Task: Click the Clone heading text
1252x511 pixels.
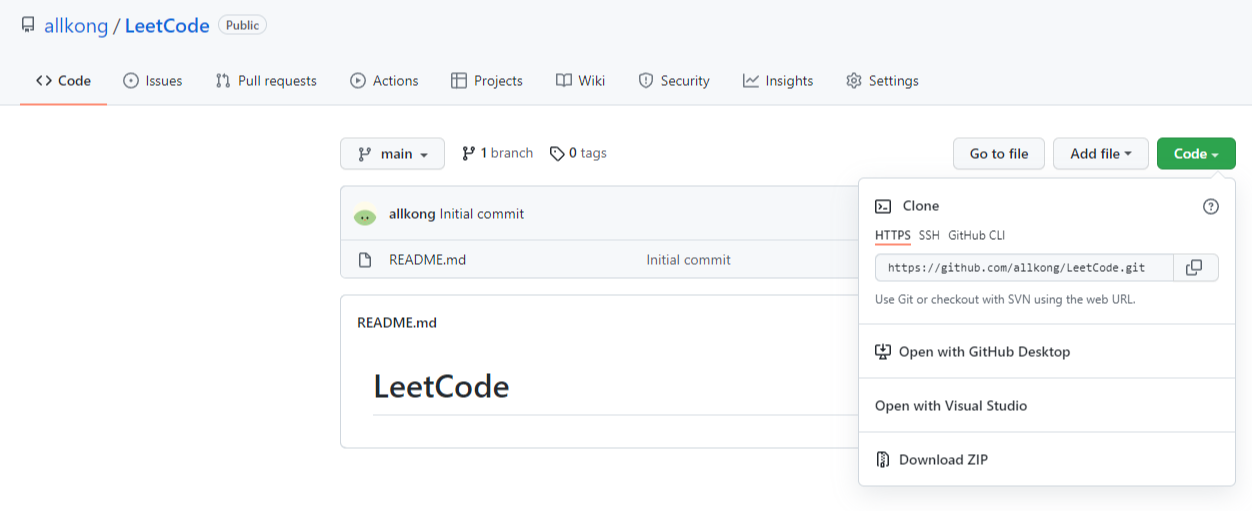Action: 921,206
